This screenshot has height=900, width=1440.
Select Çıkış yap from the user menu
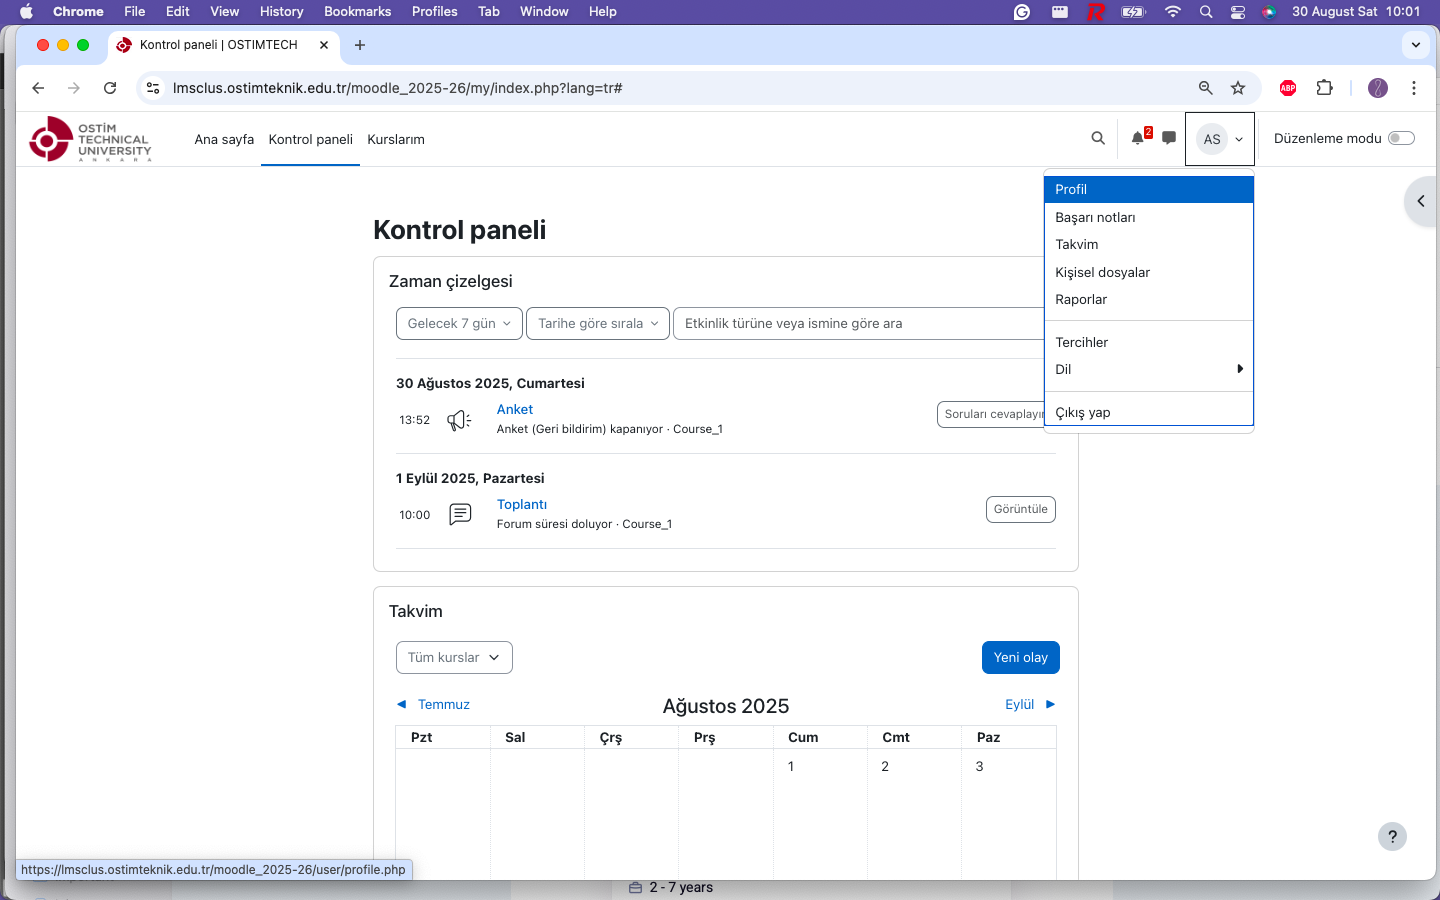tap(1083, 413)
